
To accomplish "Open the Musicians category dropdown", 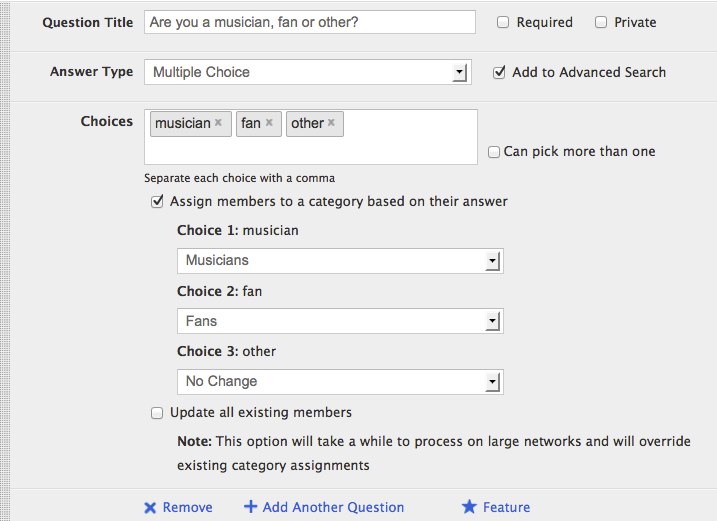I will pos(340,261).
